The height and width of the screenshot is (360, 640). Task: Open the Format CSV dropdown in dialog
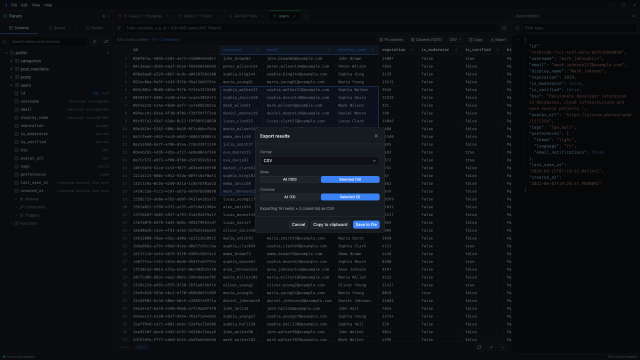coord(320,161)
